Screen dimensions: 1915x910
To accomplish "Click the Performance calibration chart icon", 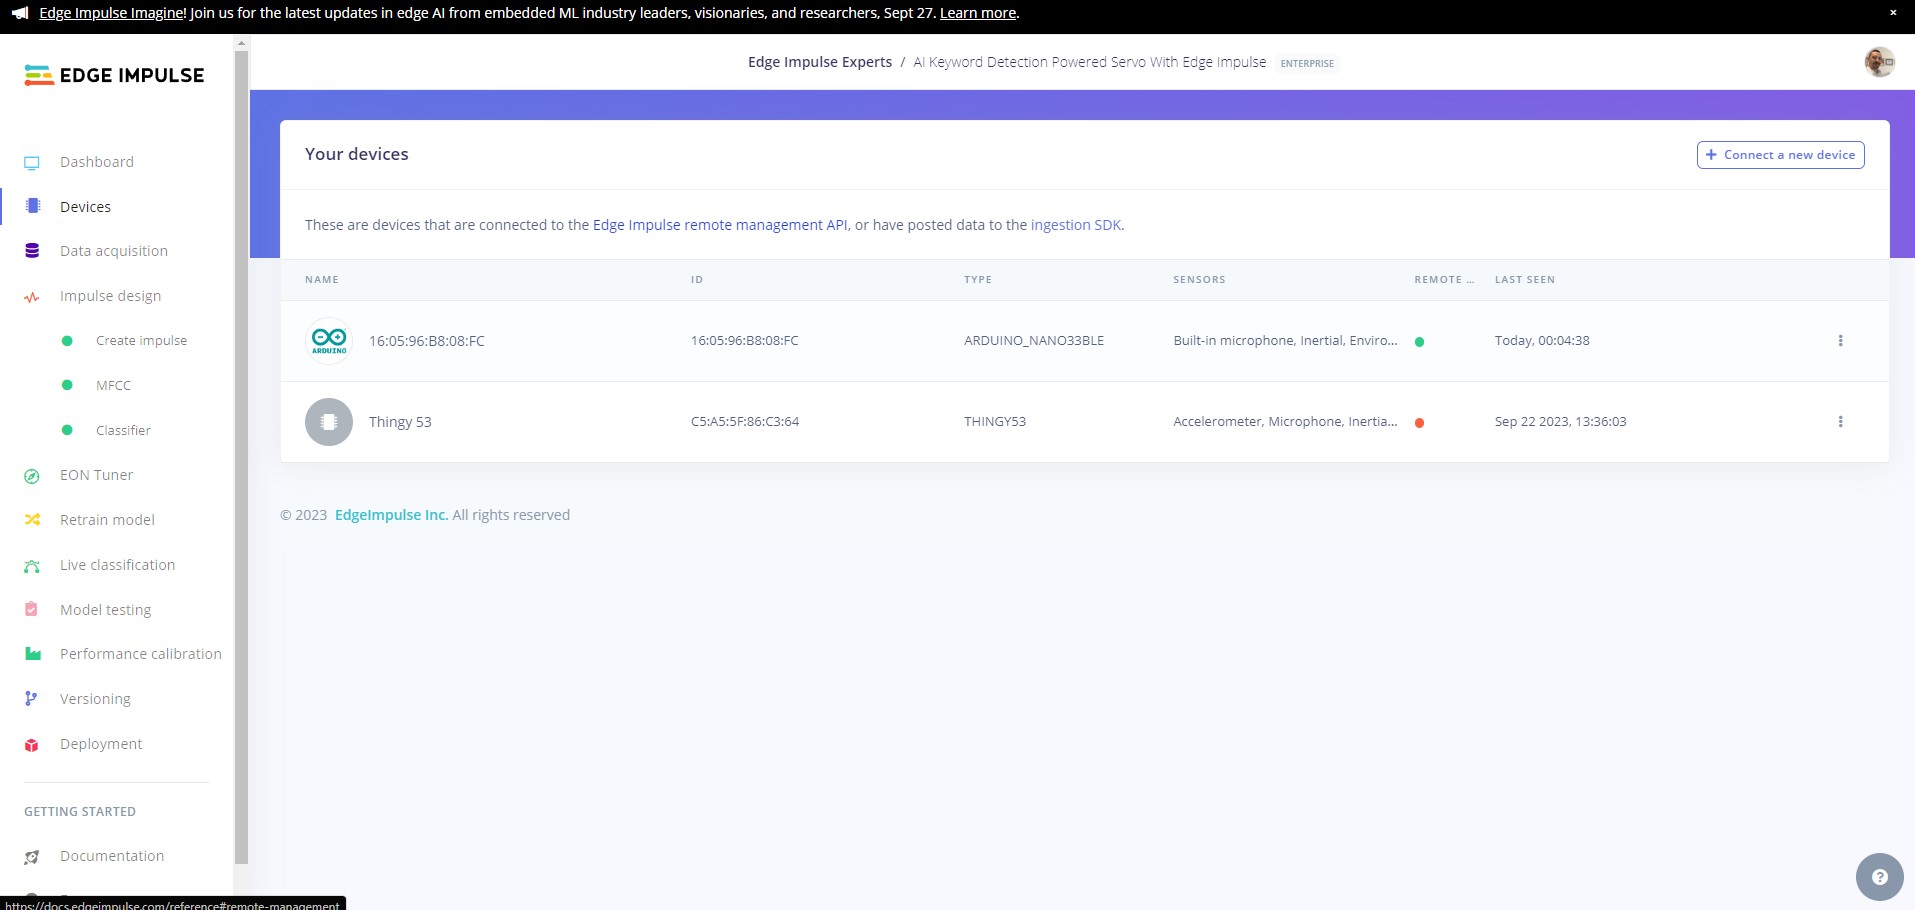I will coord(33,654).
